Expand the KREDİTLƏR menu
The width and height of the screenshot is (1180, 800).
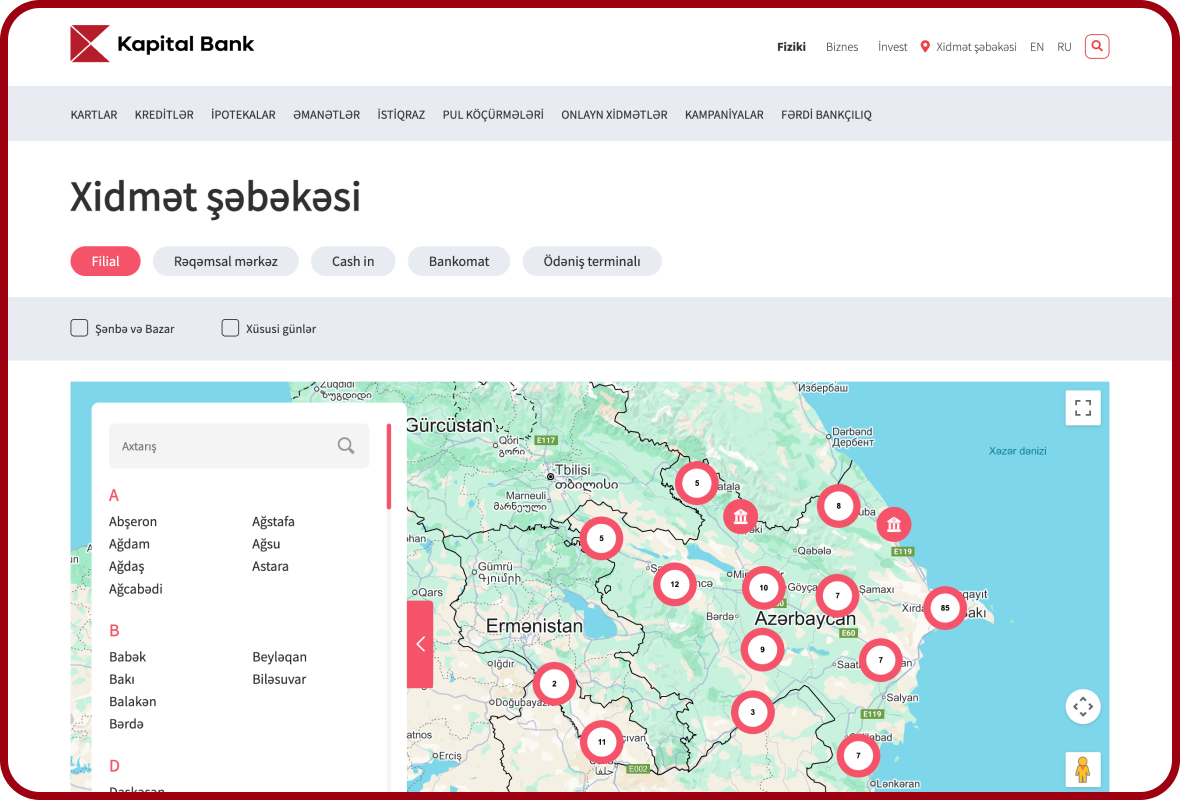(164, 115)
